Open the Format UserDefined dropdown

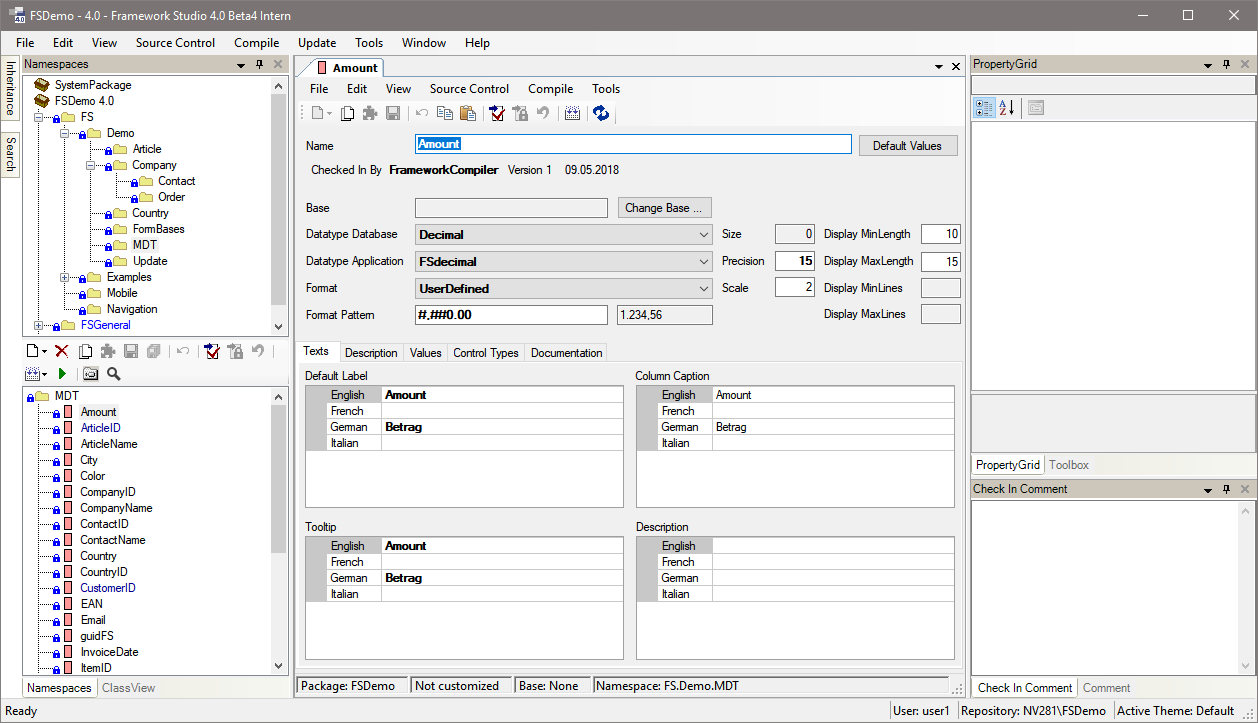point(705,289)
